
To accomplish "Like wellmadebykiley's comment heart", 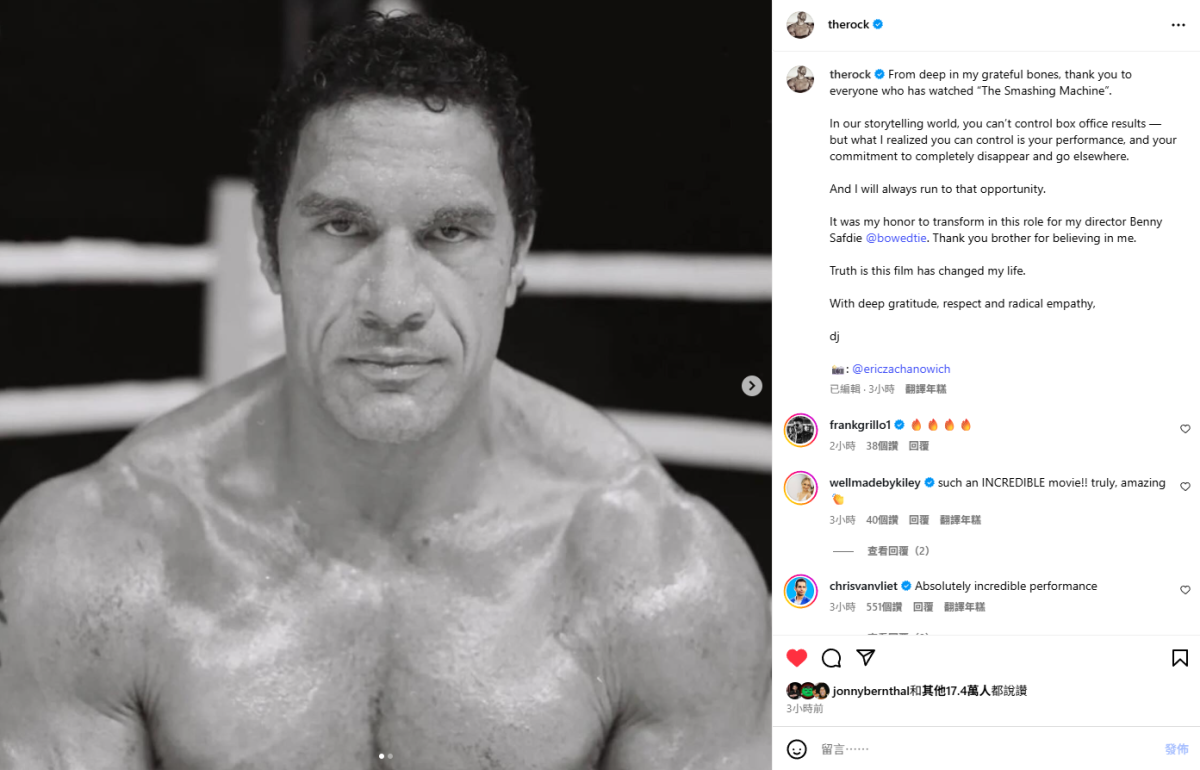I will pyautogui.click(x=1185, y=487).
